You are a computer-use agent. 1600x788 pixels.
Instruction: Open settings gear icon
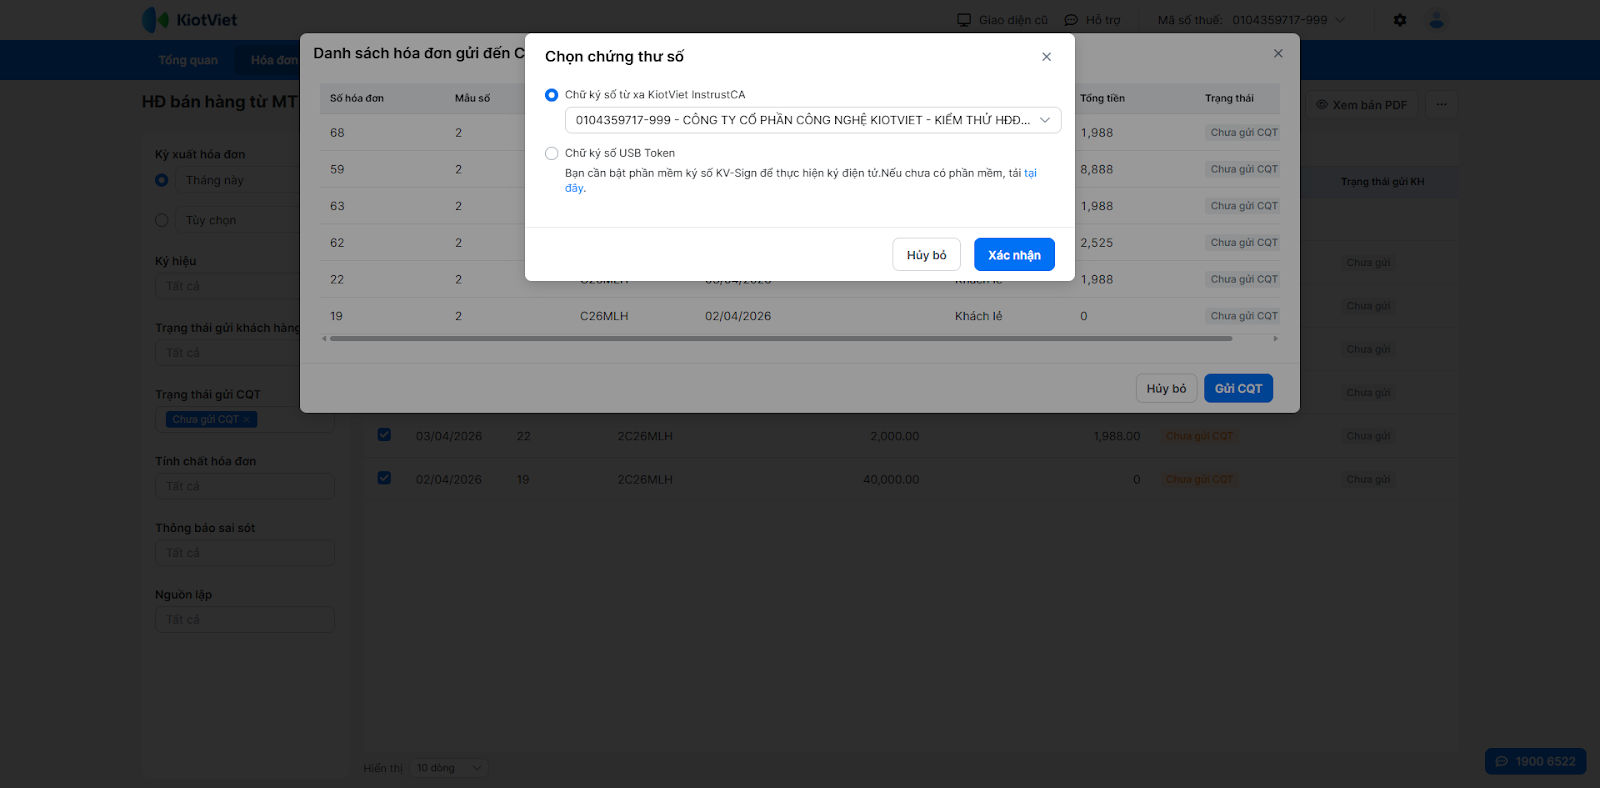(x=1400, y=20)
